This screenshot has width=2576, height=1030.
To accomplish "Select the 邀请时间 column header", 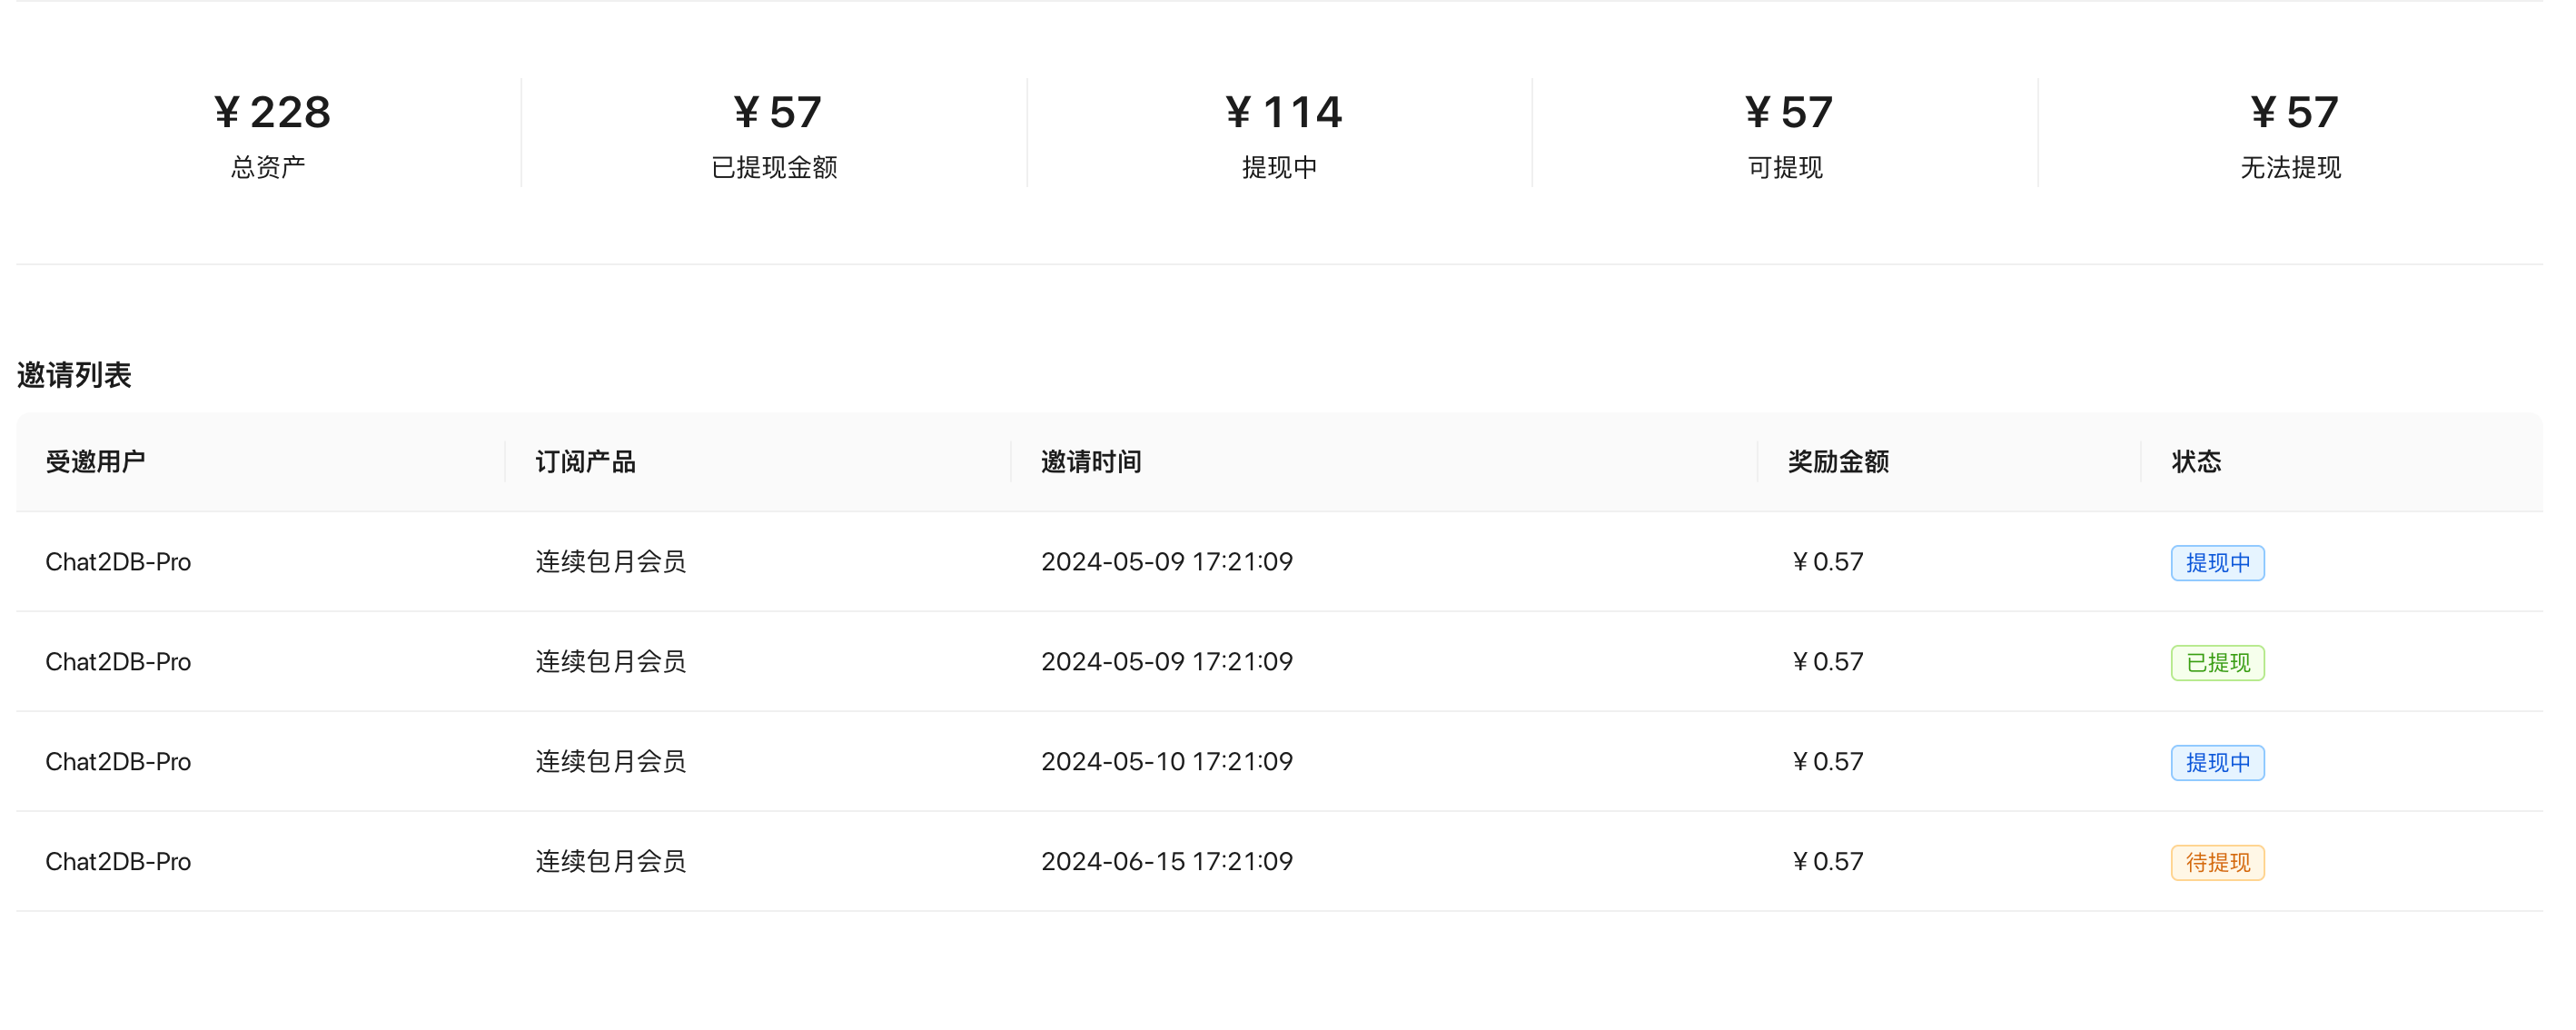I will tap(1091, 462).
